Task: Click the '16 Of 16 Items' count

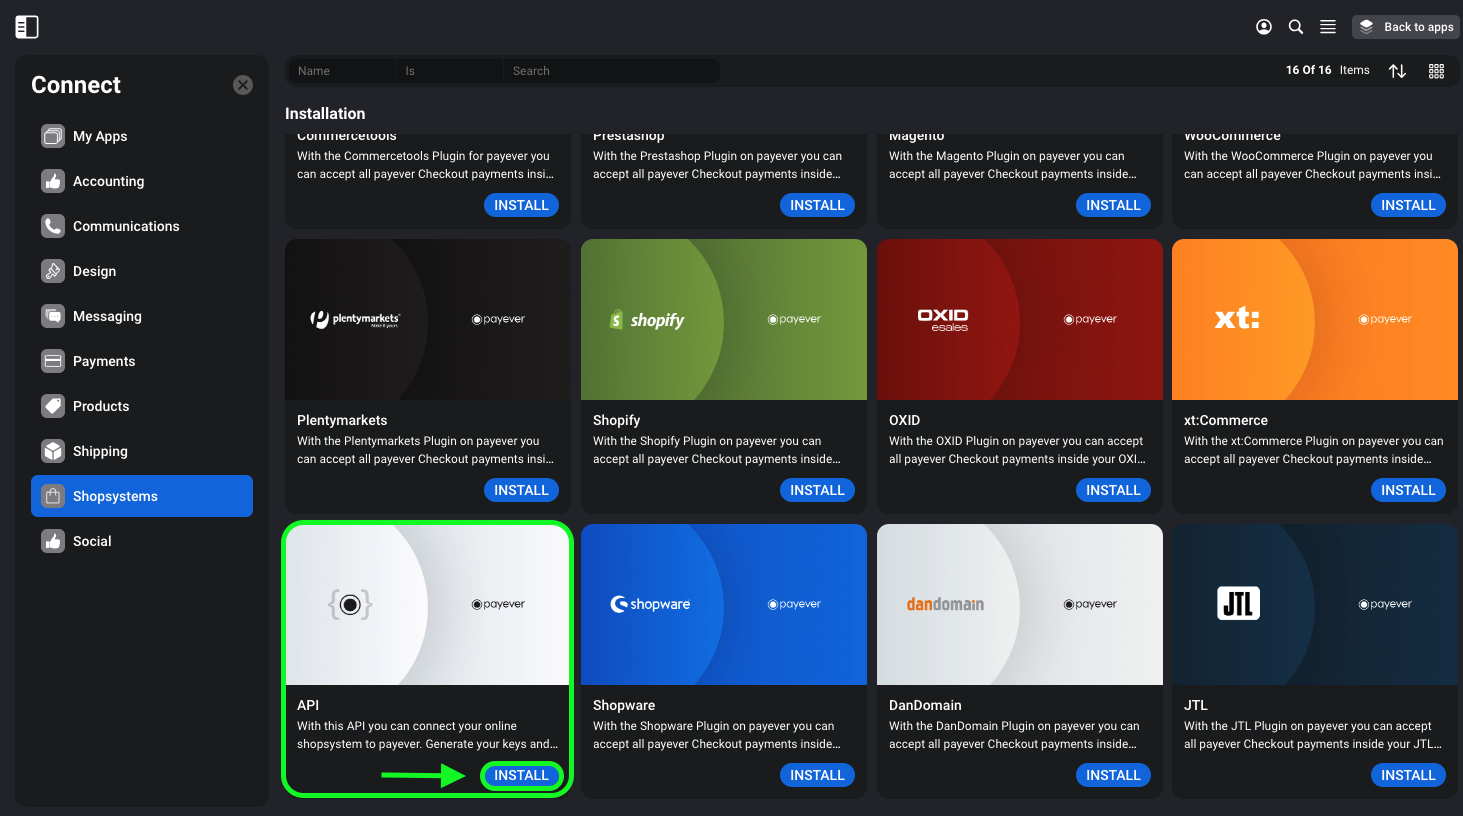Action: tap(1327, 70)
